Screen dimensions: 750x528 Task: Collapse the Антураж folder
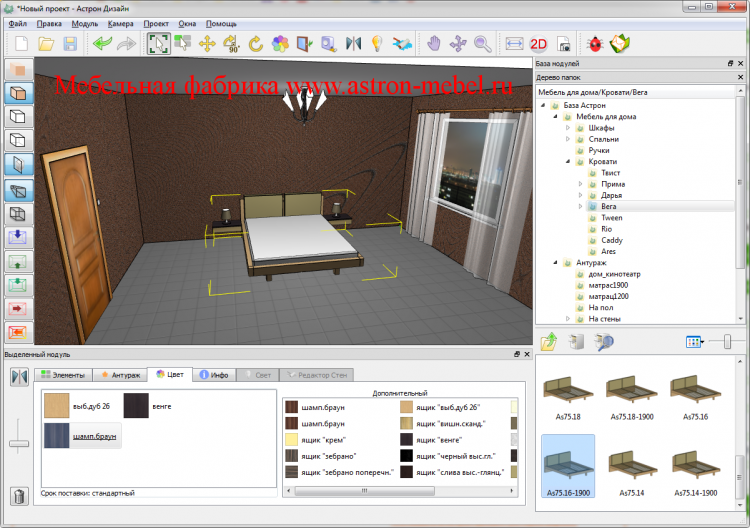[555, 263]
